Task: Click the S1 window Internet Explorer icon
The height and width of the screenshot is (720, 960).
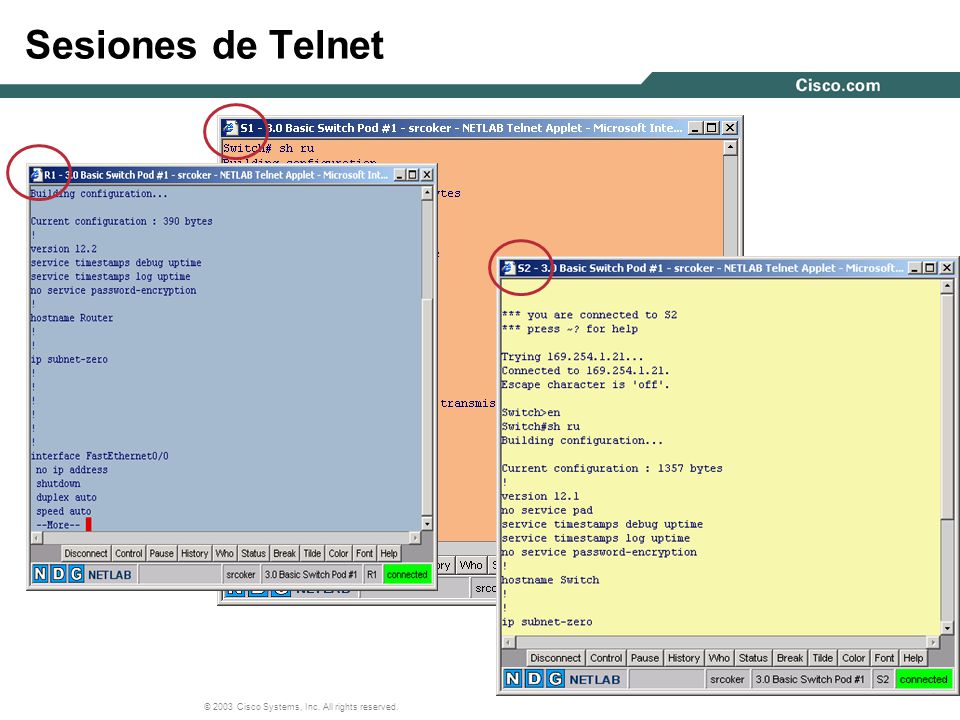Action: 230,127
